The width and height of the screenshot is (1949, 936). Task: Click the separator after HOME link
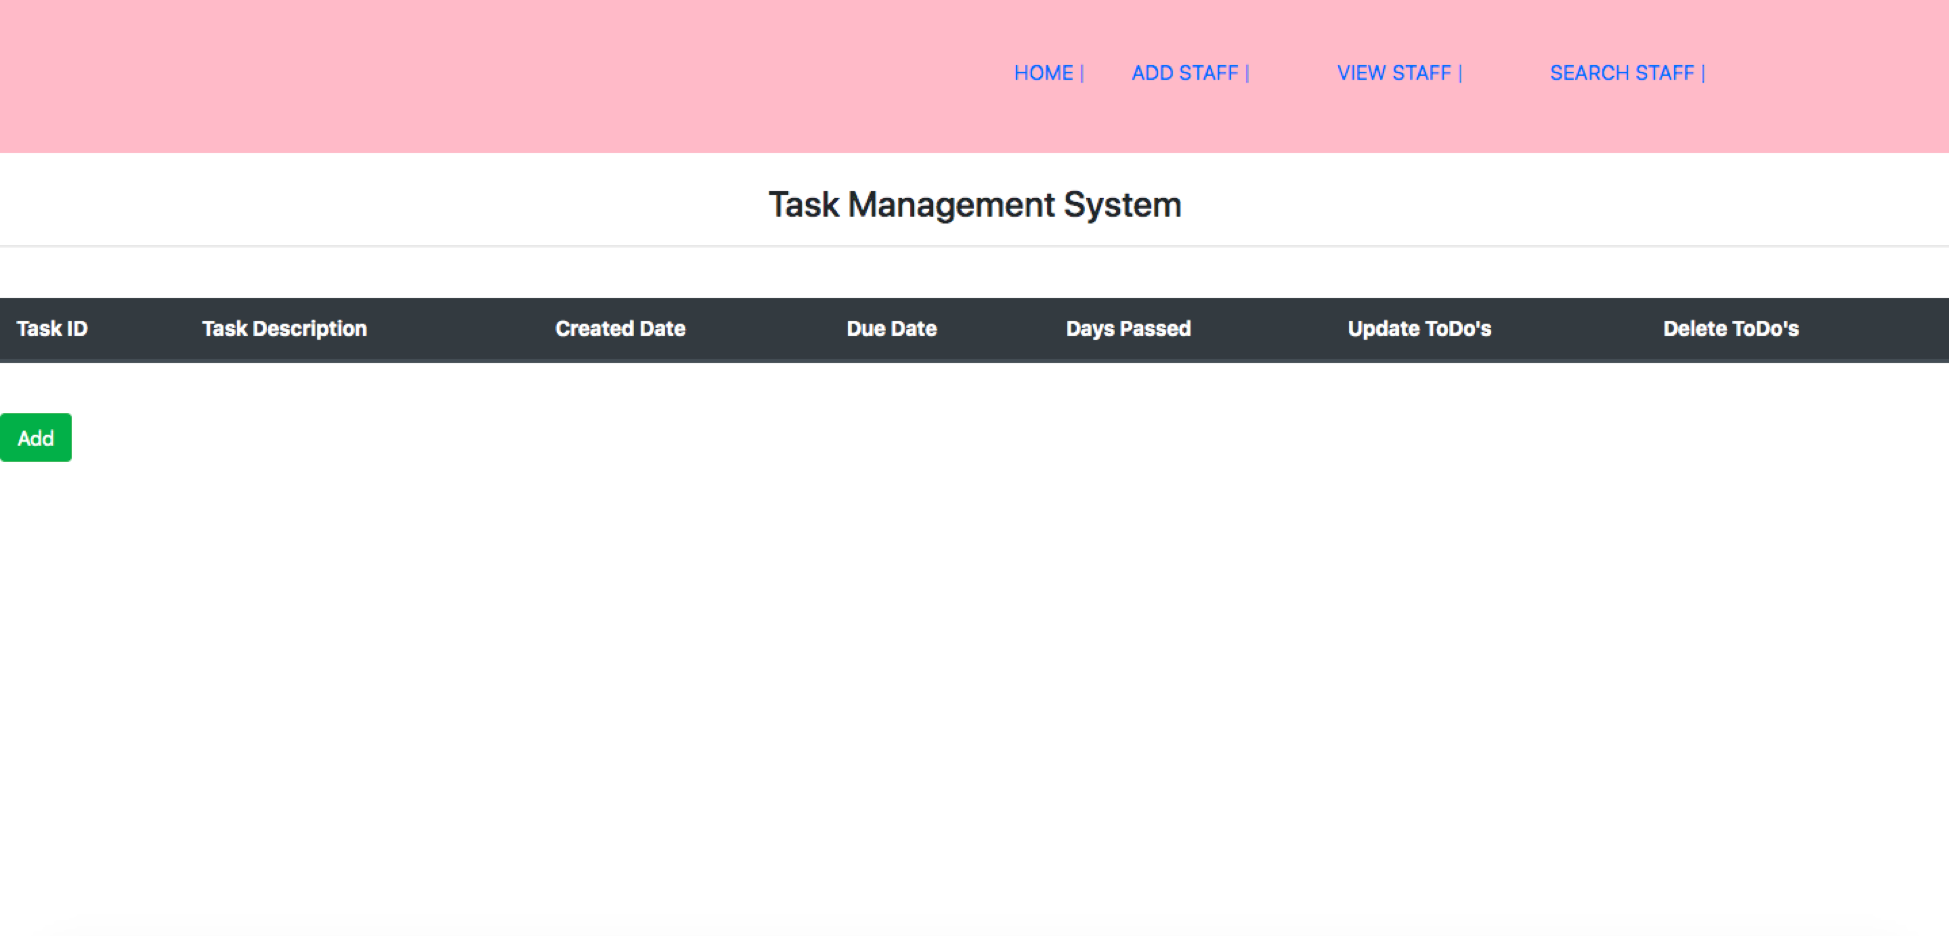(x=1081, y=72)
